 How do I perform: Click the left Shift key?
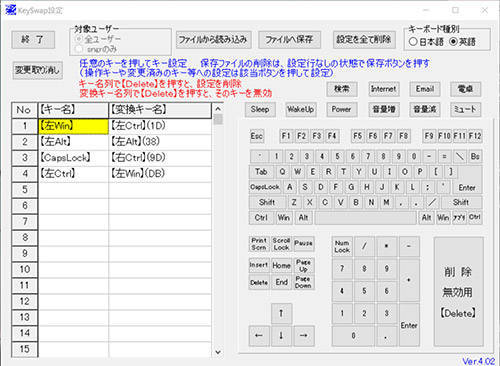[267, 202]
